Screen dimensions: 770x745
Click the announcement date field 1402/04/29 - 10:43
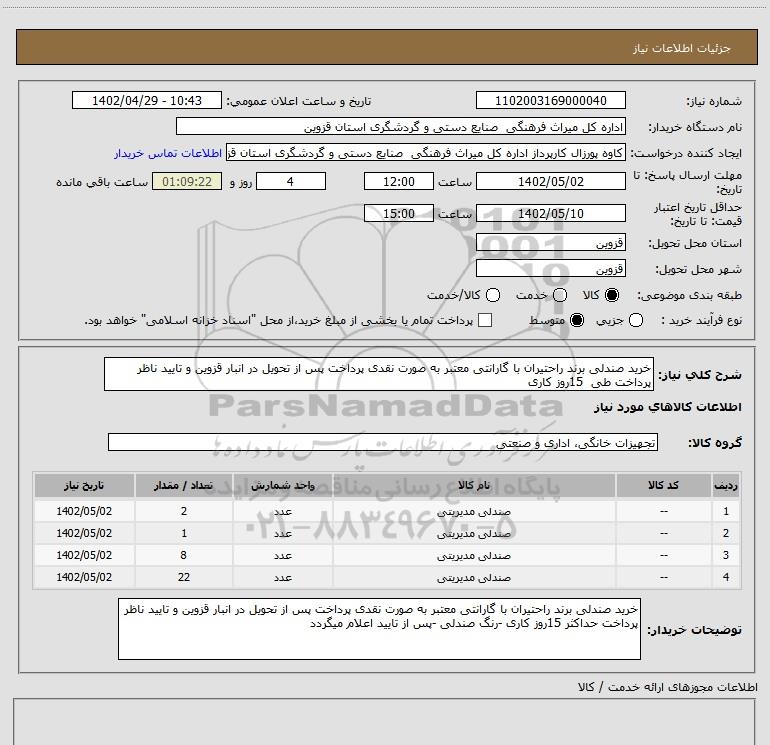(147, 100)
